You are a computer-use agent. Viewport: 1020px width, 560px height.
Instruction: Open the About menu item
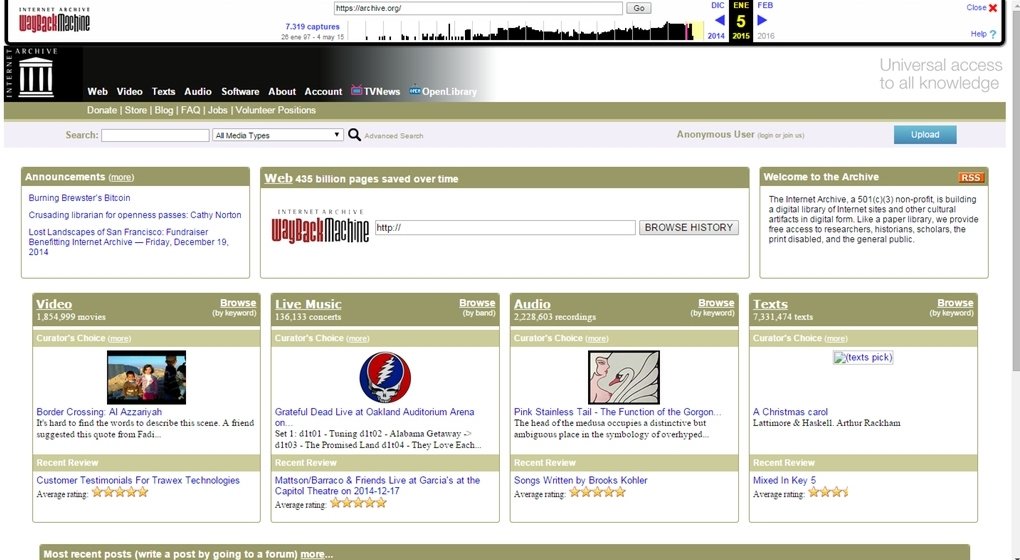[x=282, y=92]
